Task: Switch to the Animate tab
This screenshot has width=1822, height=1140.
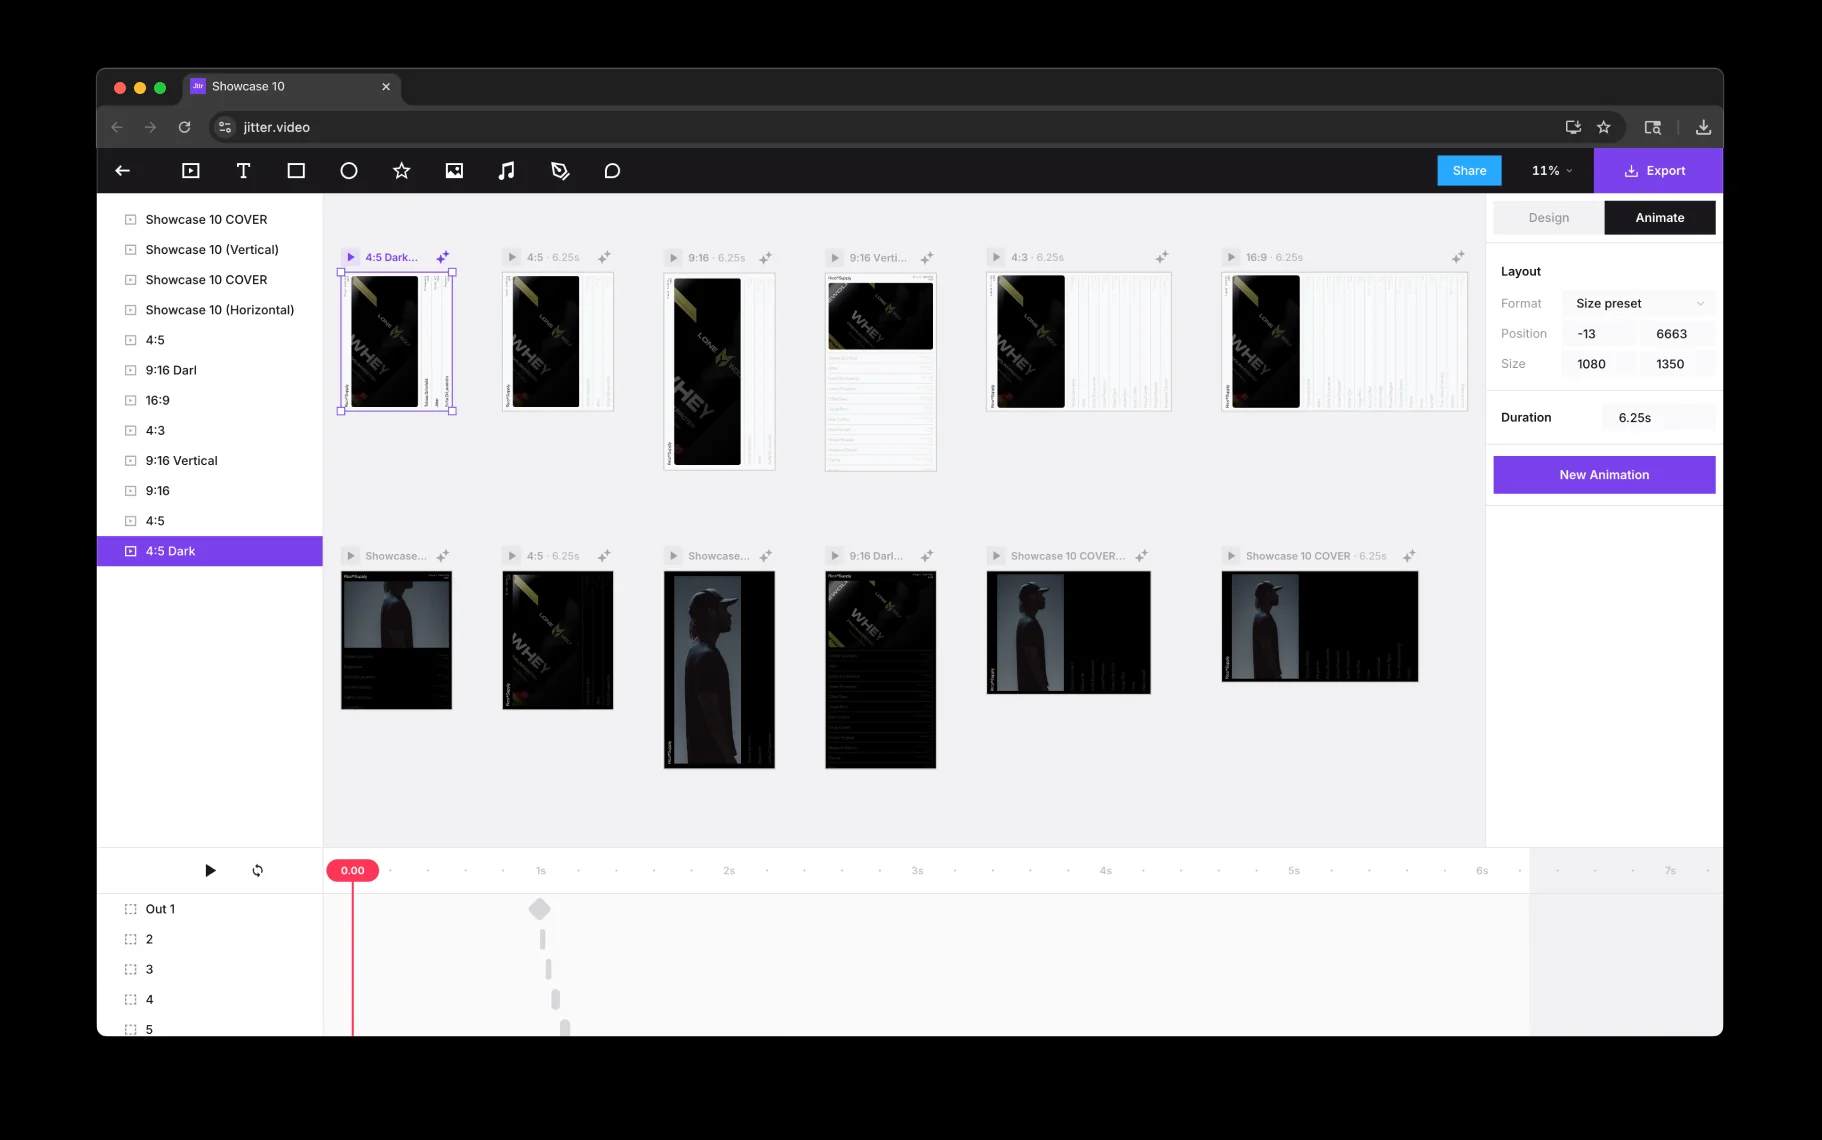Action: coord(1659,218)
